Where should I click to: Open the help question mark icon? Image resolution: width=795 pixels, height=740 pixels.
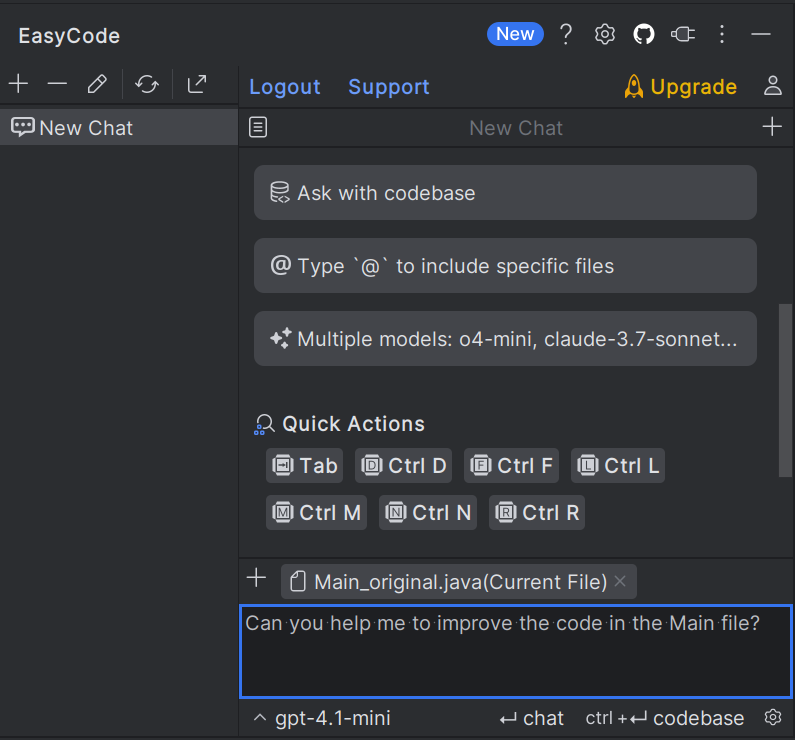(566, 34)
